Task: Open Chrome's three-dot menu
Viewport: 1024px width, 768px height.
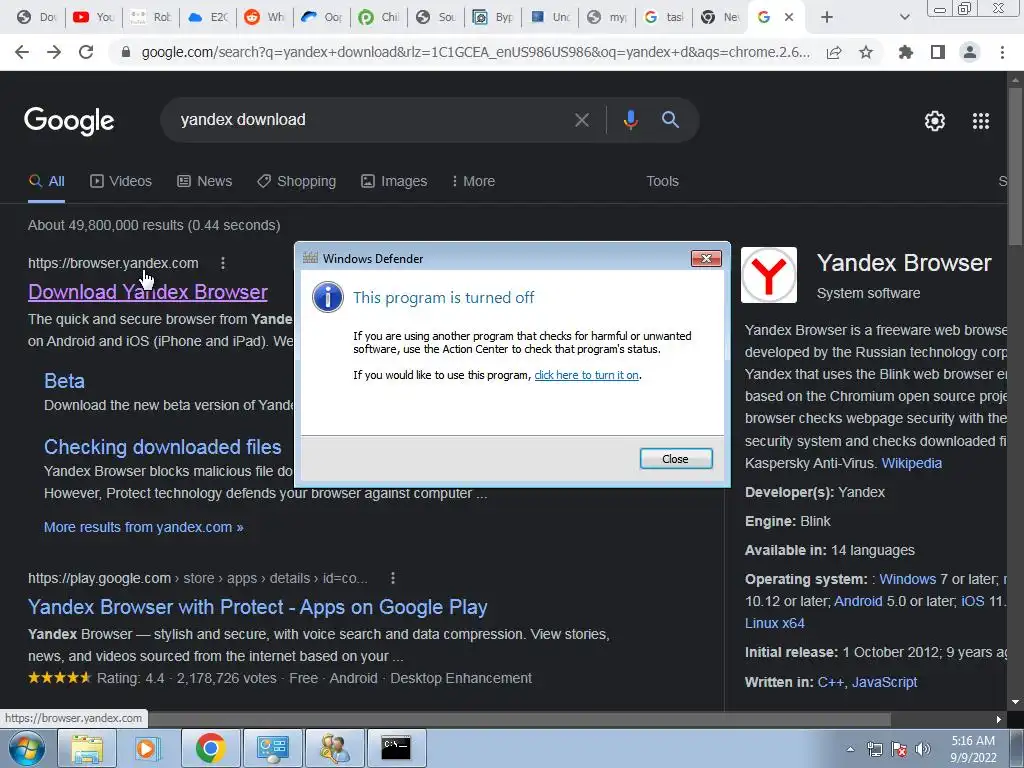Action: [x=1002, y=52]
